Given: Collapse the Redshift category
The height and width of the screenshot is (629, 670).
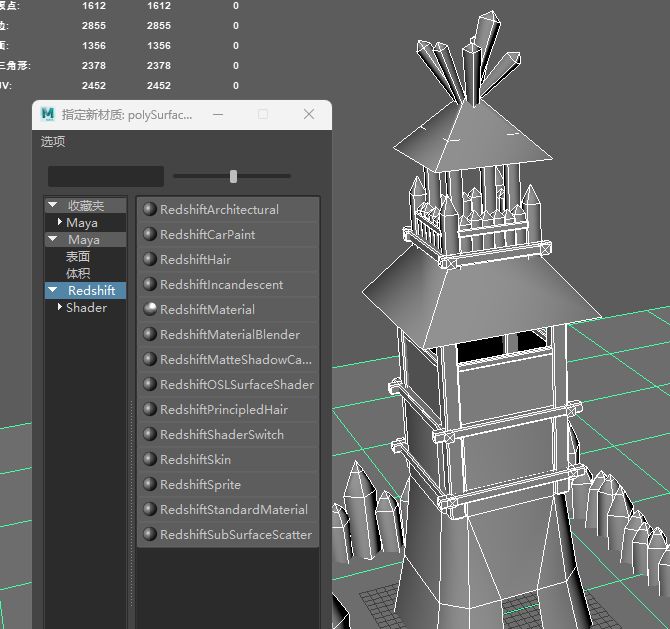Looking at the screenshot, I should tap(53, 290).
